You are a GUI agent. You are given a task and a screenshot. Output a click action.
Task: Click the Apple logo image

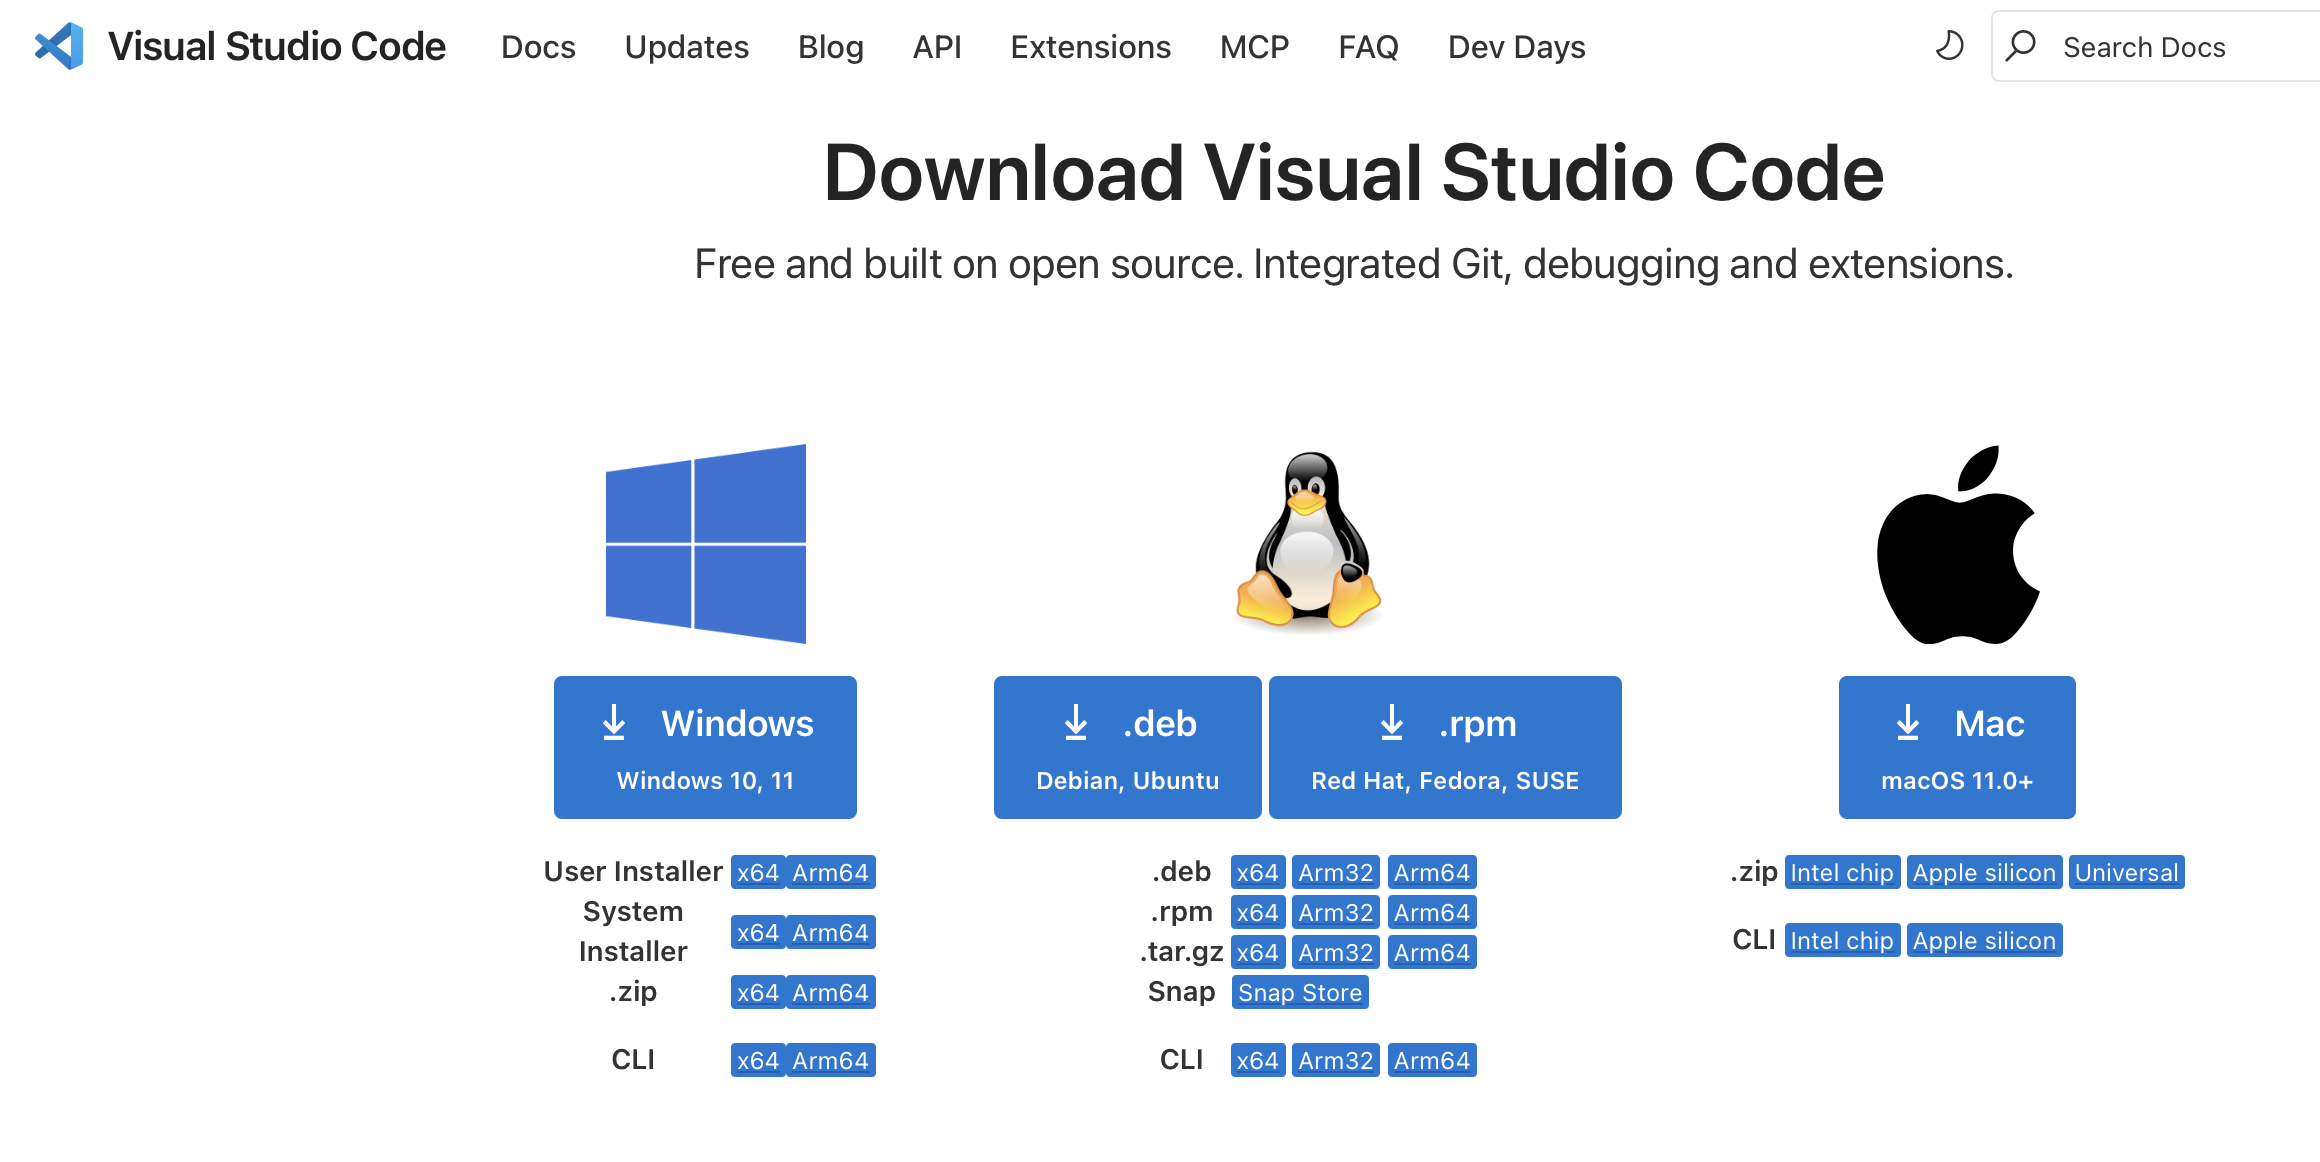pos(1957,545)
